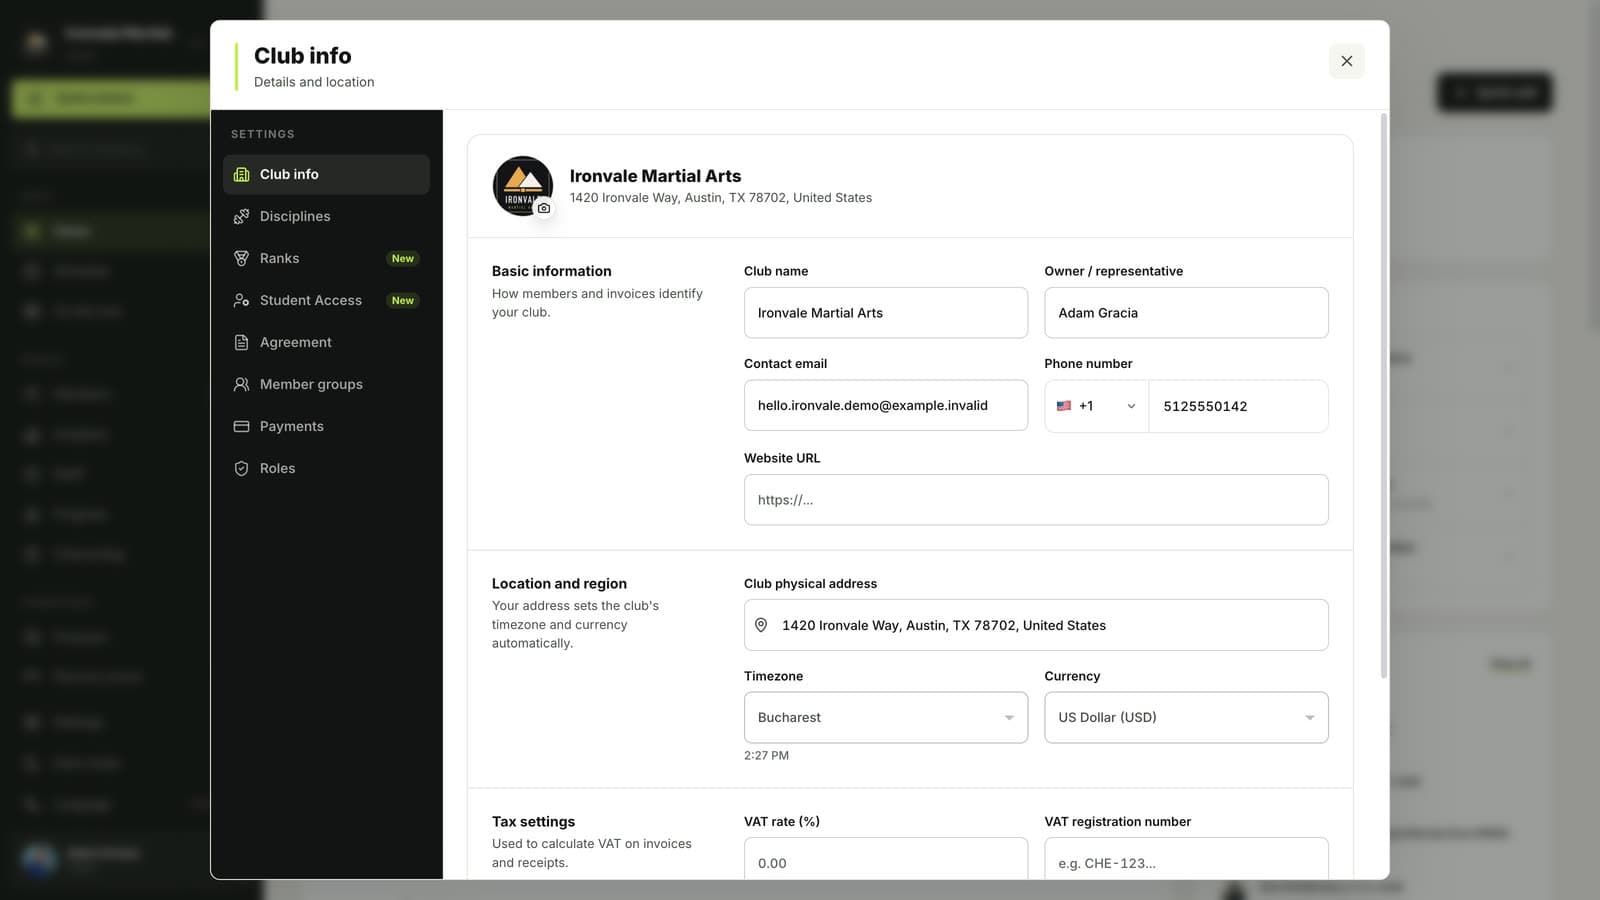Click the Ironvale club logo thumbnail
This screenshot has width=1600, height=900.
point(522,185)
